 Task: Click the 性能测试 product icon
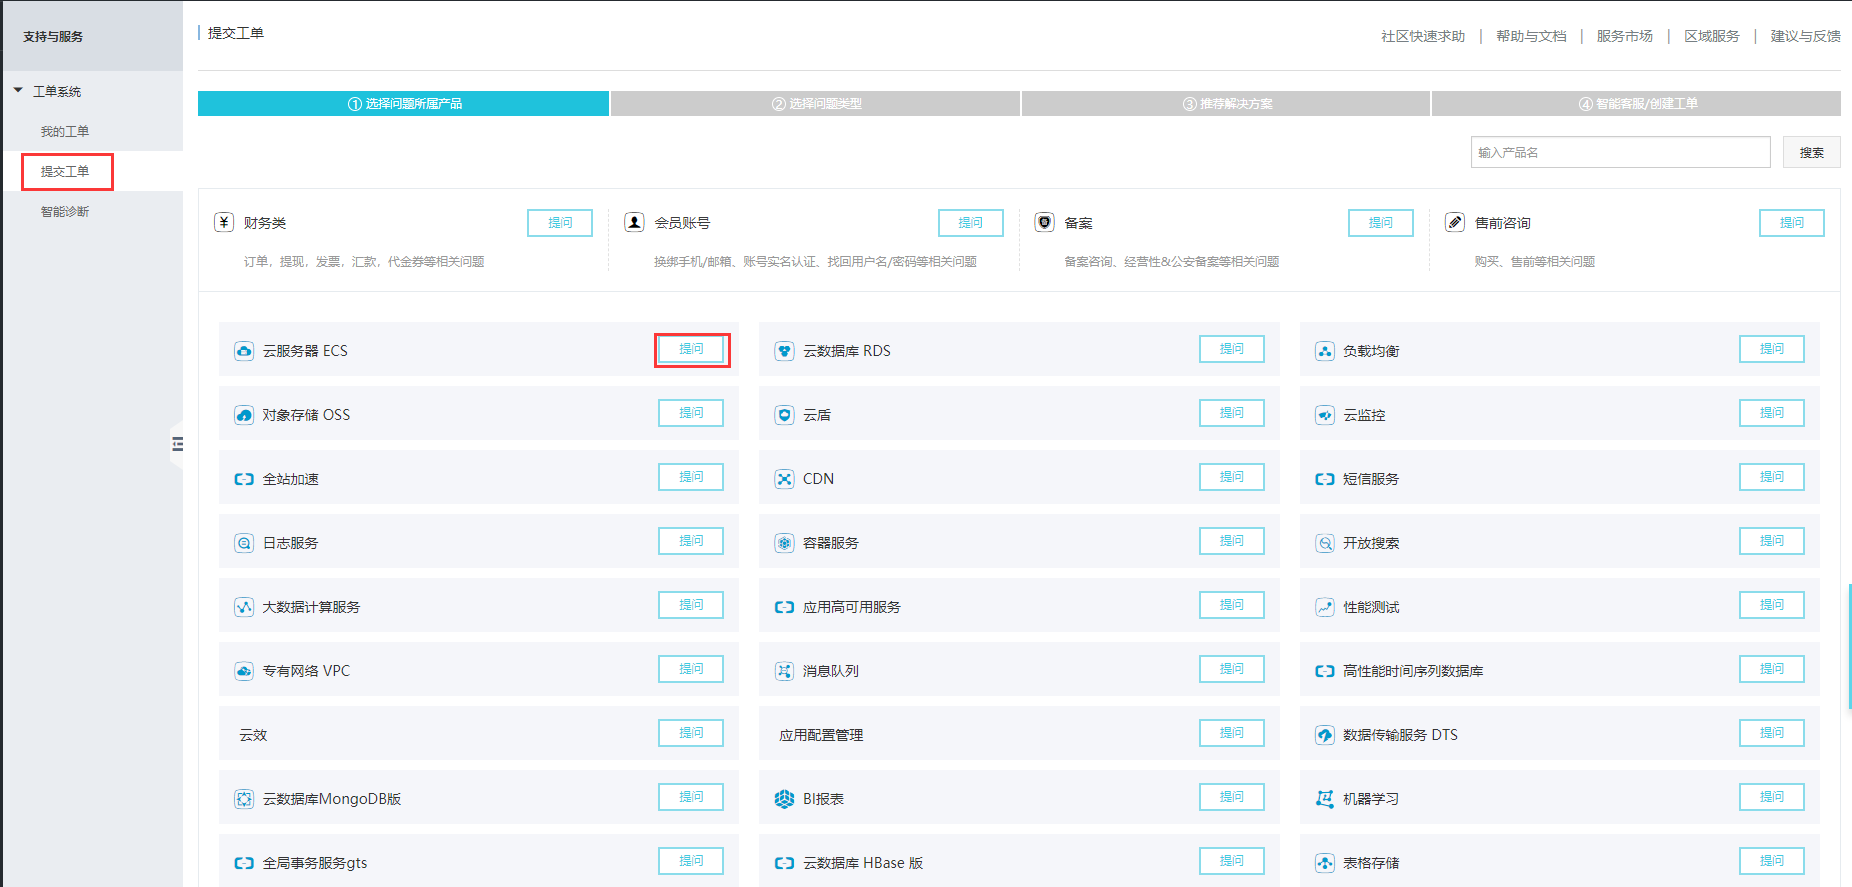[x=1325, y=607]
